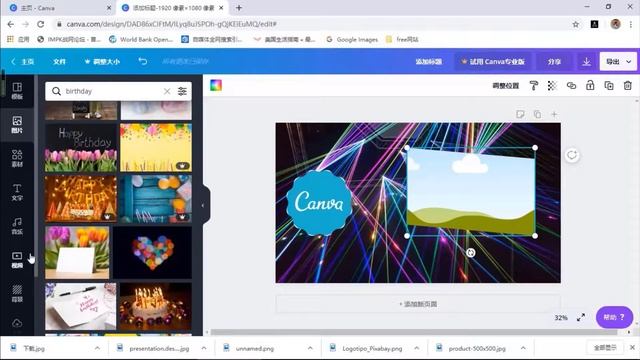Open the Text (文字) sidebar panel
This screenshot has width=640, height=360.
(17, 192)
